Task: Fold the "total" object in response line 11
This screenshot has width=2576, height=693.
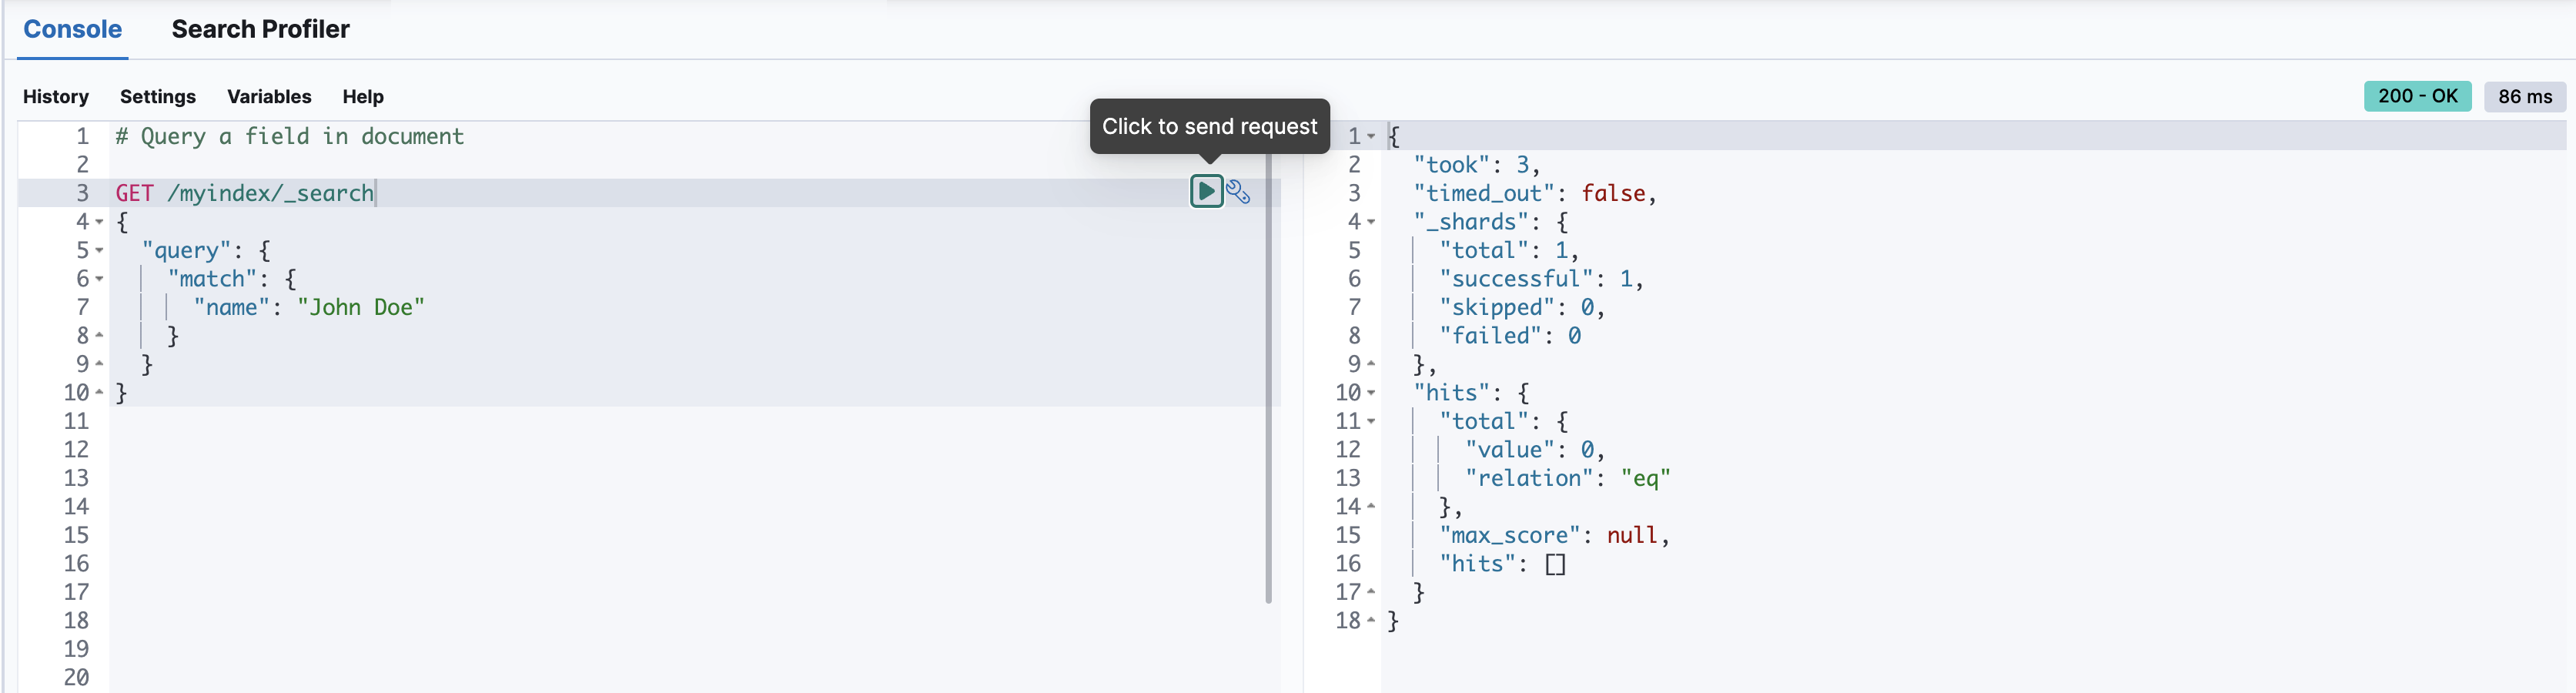Action: click(x=1371, y=422)
